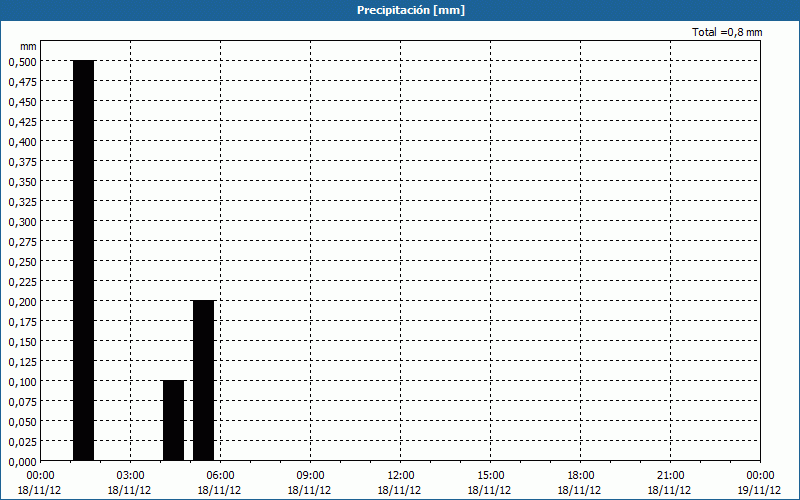The height and width of the screenshot is (500, 800).
Task: Click the 0,300 y-axis label
Action: 23,221
